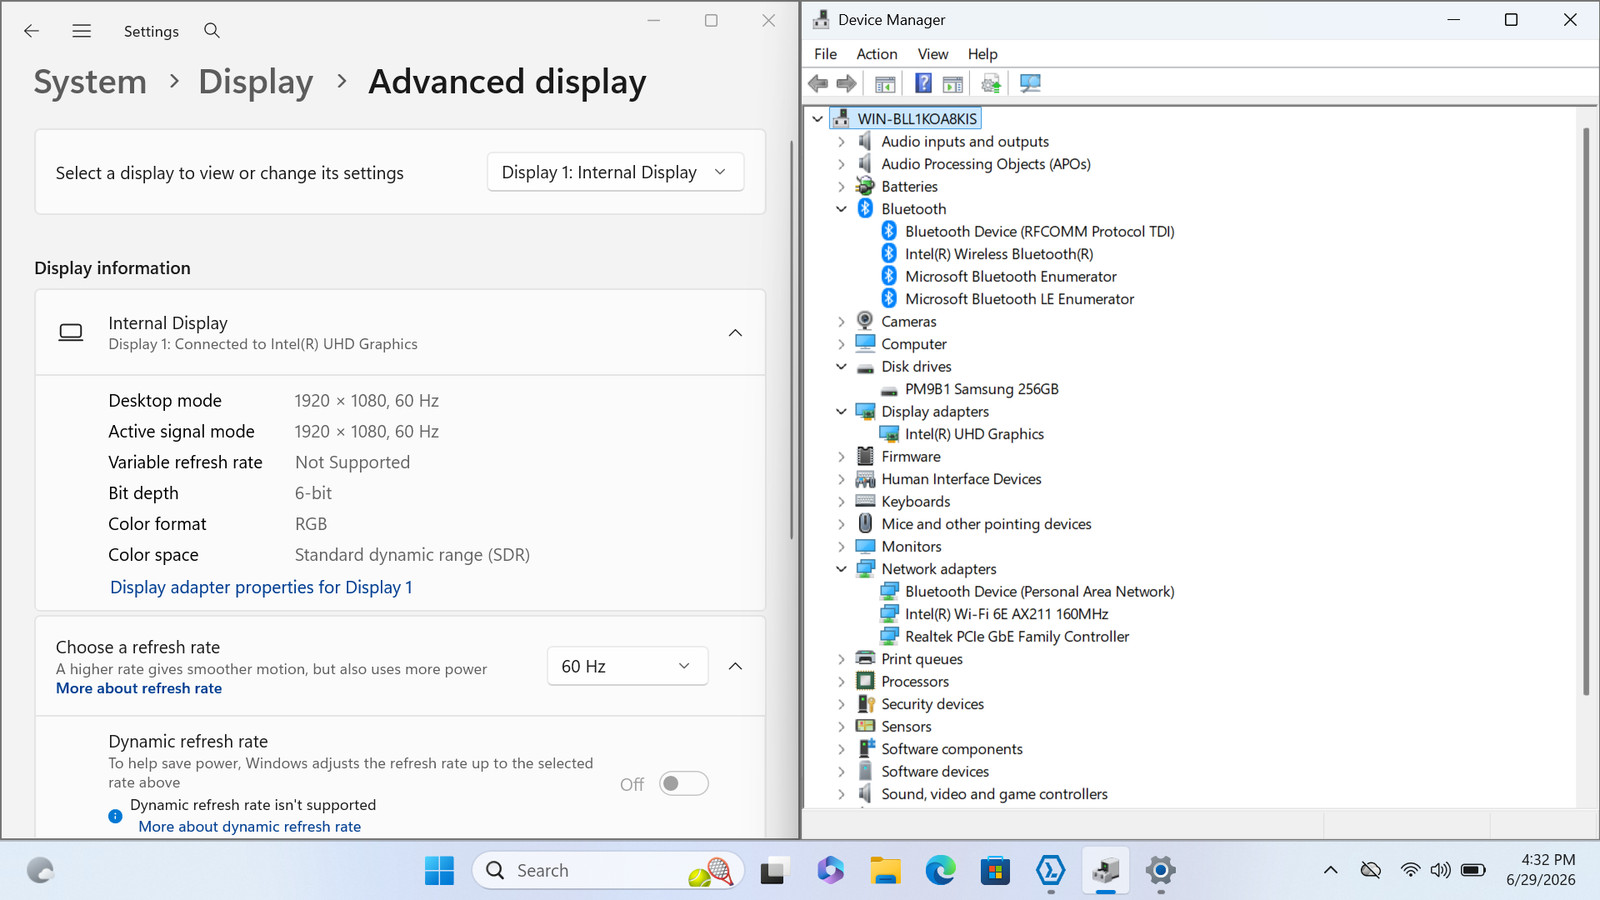
Task: Select Intel(R) UHD Graphics adapter
Action: (x=974, y=434)
